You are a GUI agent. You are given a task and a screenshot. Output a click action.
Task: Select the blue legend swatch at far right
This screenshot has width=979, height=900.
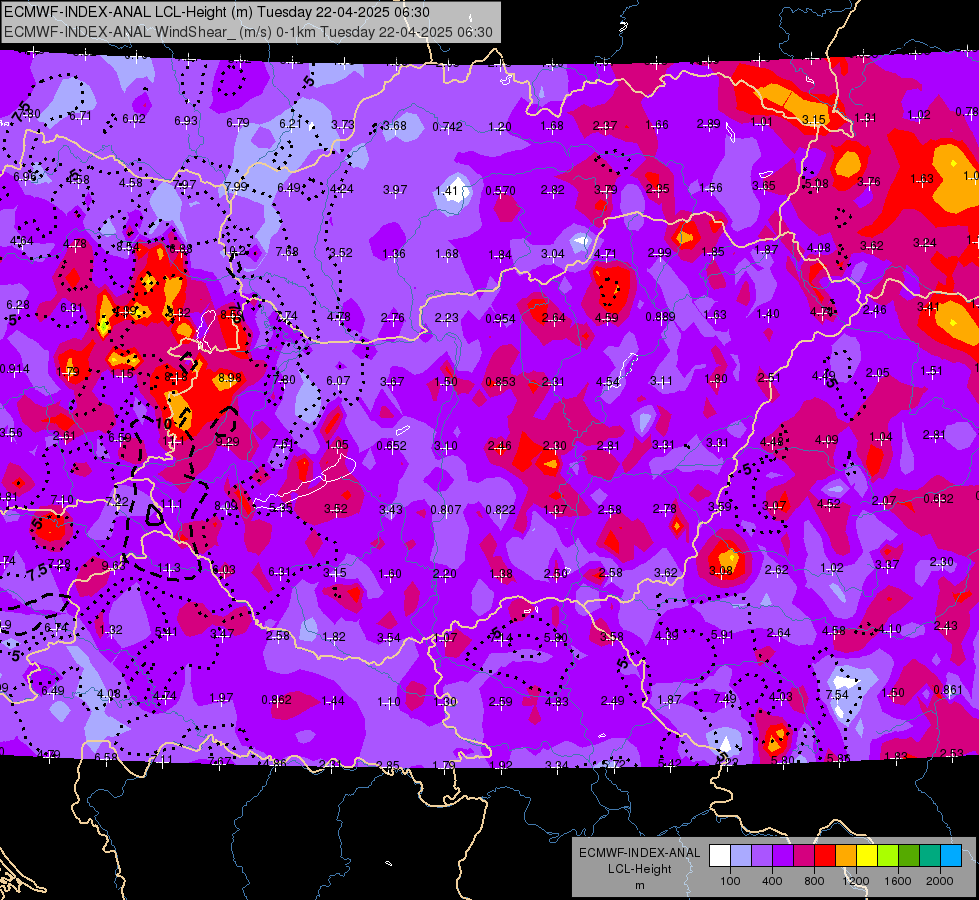point(950,856)
